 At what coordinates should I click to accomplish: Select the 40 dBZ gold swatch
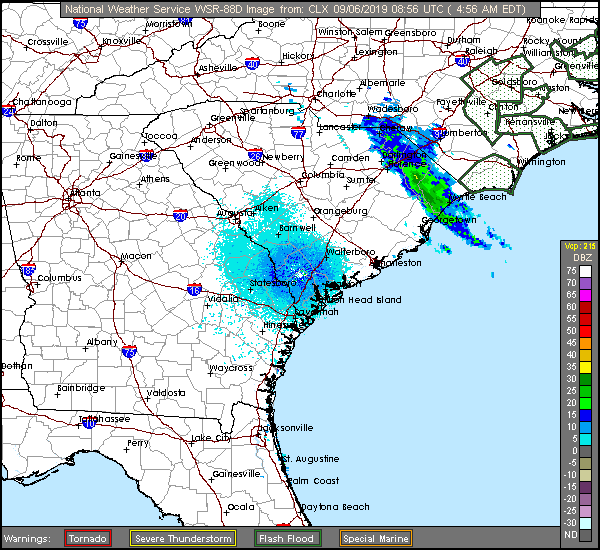[x=585, y=355]
